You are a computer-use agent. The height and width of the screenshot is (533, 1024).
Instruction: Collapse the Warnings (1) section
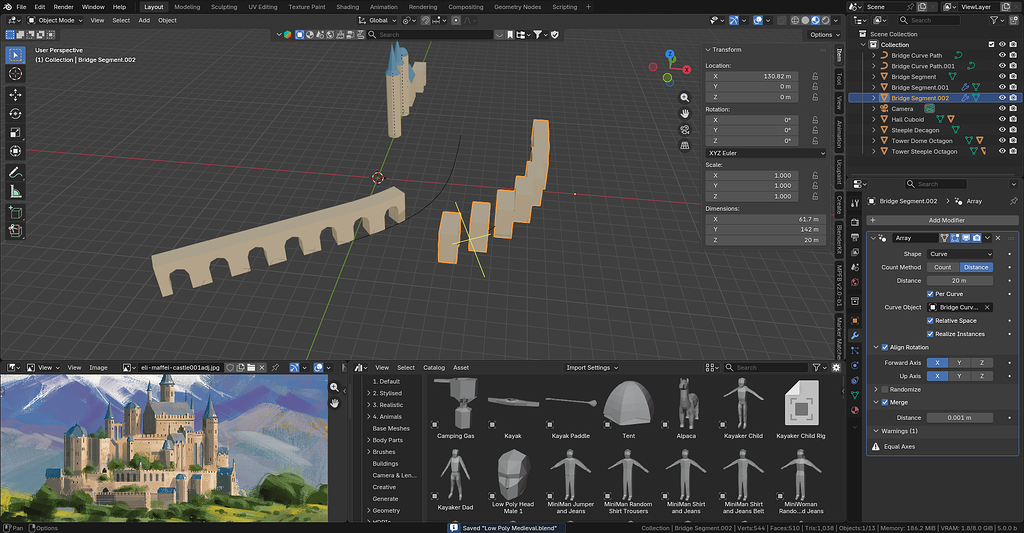click(x=876, y=431)
